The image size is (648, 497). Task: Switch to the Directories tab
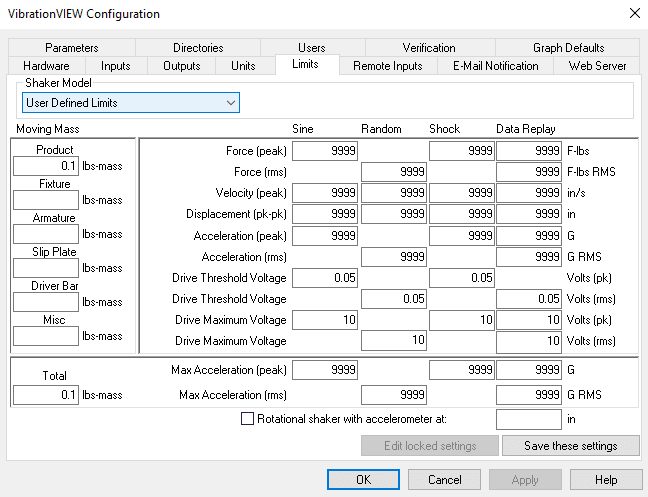coord(198,48)
